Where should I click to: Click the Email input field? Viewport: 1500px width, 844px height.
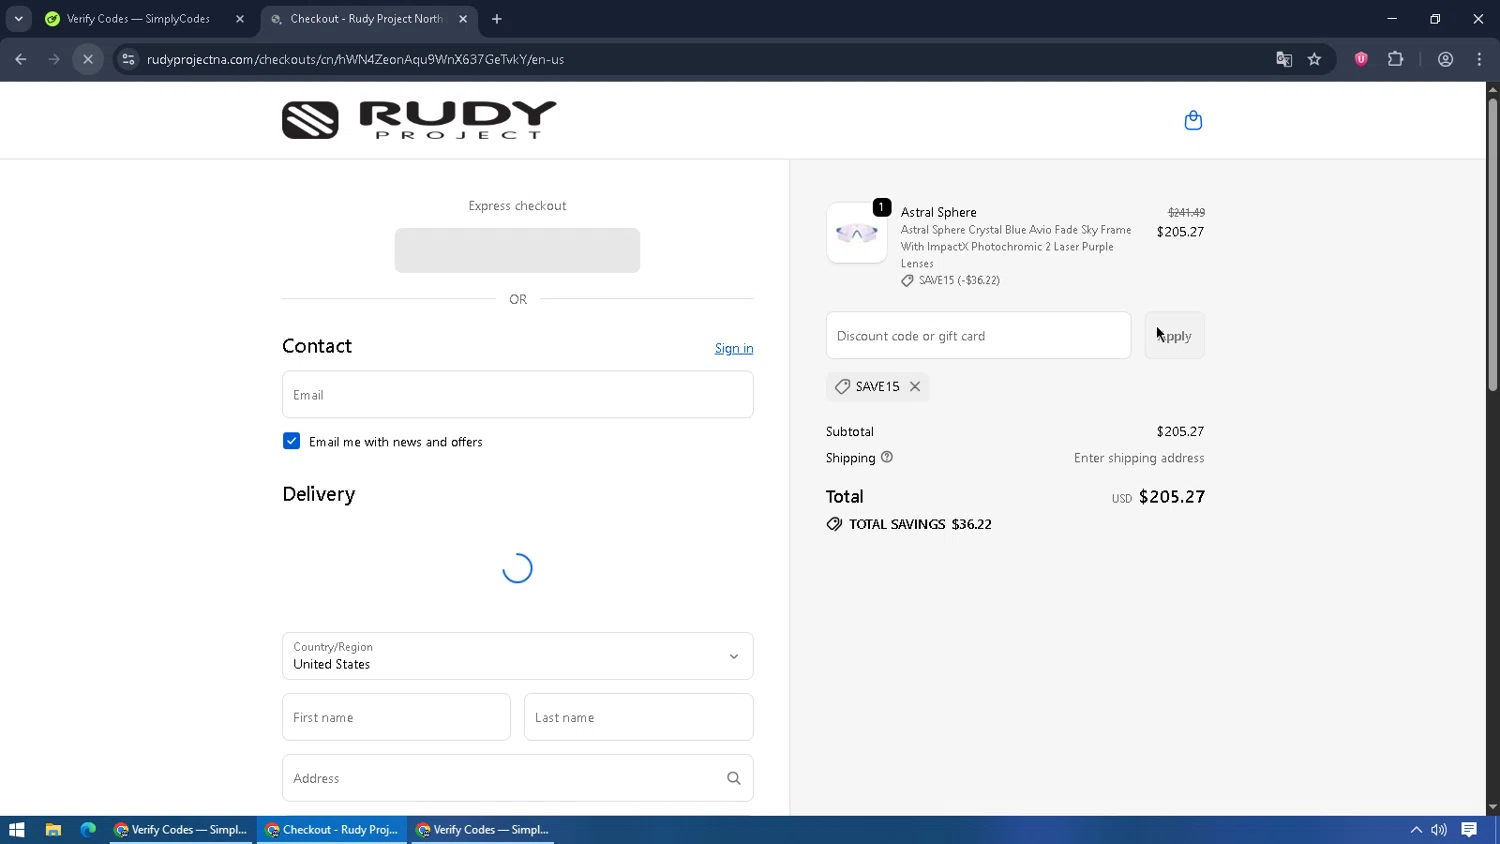[x=517, y=395]
